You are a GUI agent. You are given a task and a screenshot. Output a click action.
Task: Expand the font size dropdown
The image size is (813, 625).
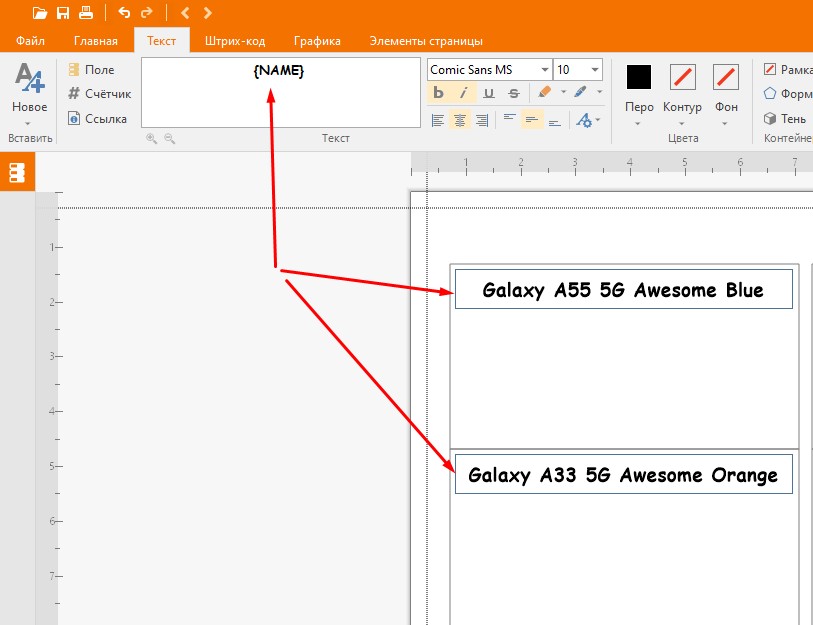596,70
